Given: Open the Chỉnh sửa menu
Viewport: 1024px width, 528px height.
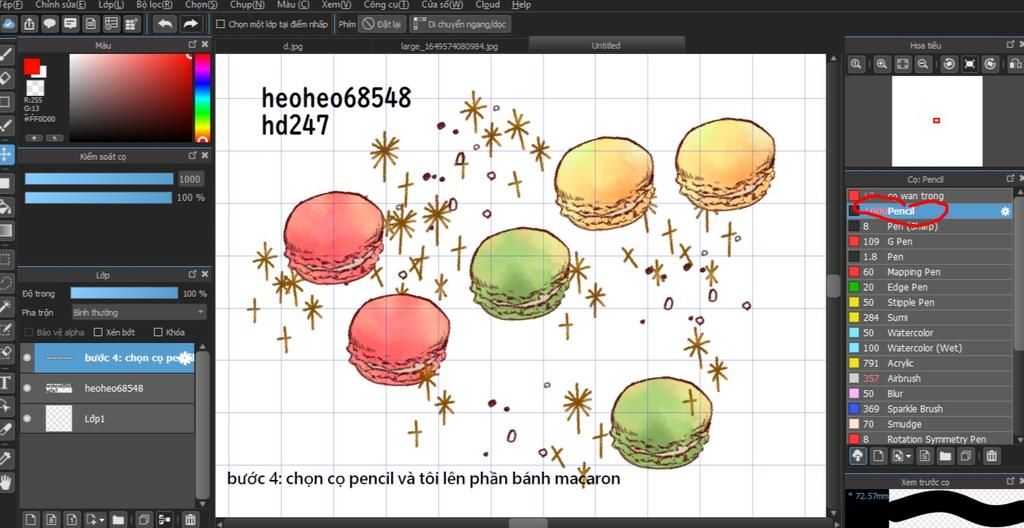Looking at the screenshot, I should tap(61, 5).
